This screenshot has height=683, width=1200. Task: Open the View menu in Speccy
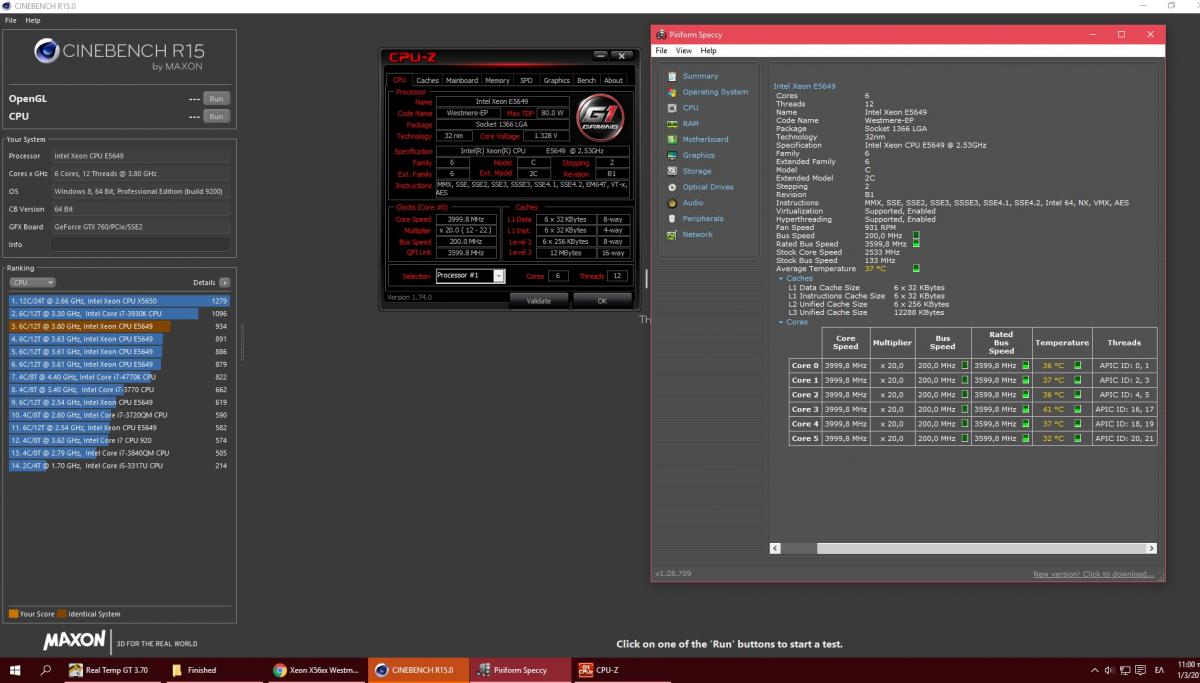(x=684, y=50)
